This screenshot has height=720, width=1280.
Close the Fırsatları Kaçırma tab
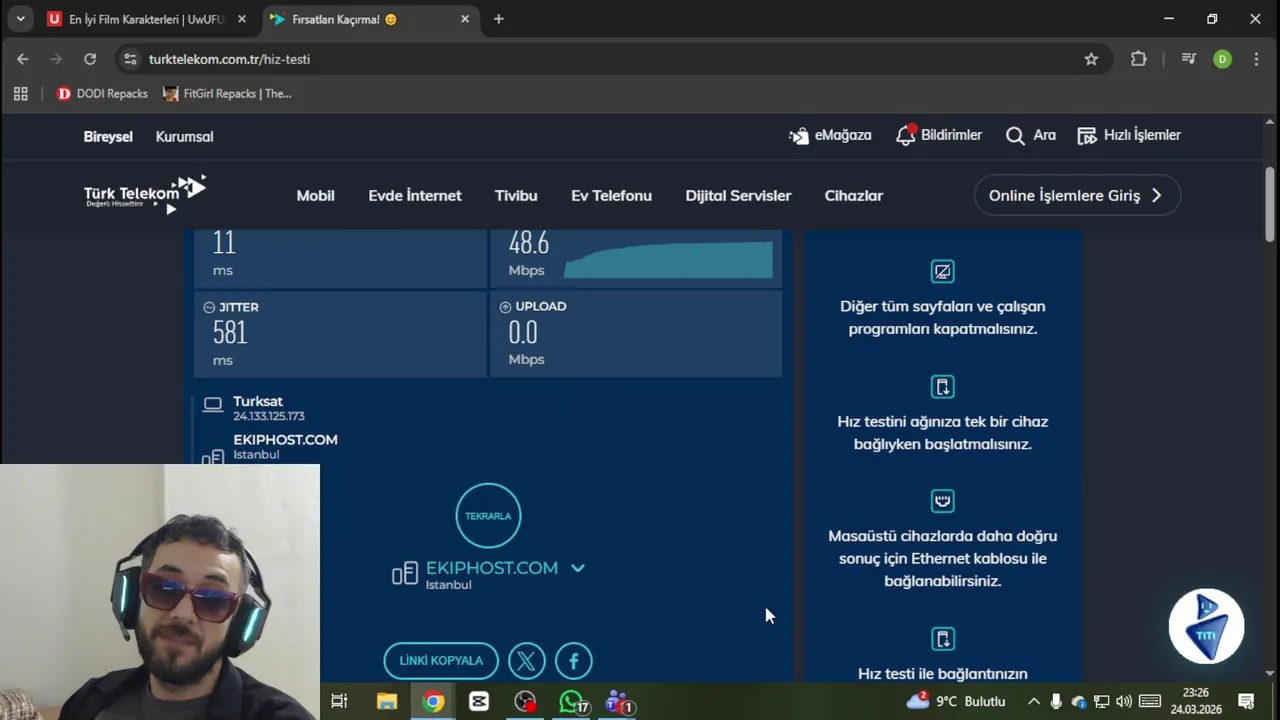click(465, 19)
